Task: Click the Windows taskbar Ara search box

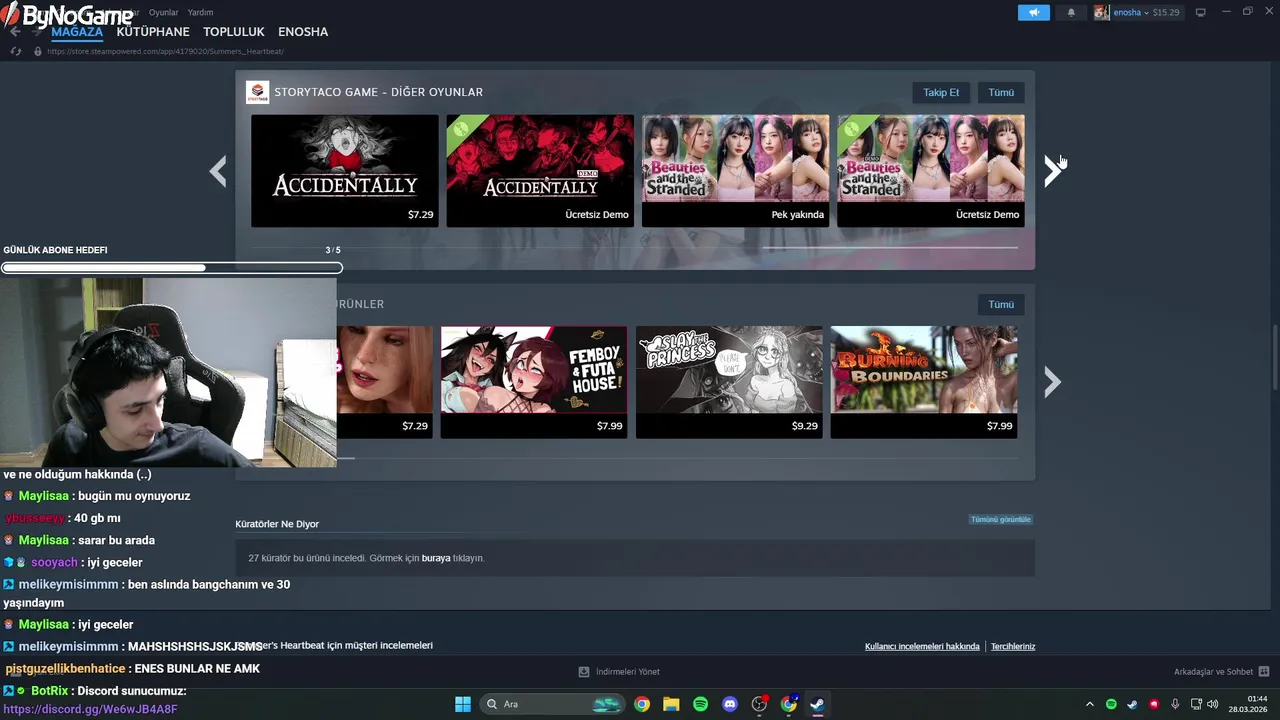Action: [551, 704]
